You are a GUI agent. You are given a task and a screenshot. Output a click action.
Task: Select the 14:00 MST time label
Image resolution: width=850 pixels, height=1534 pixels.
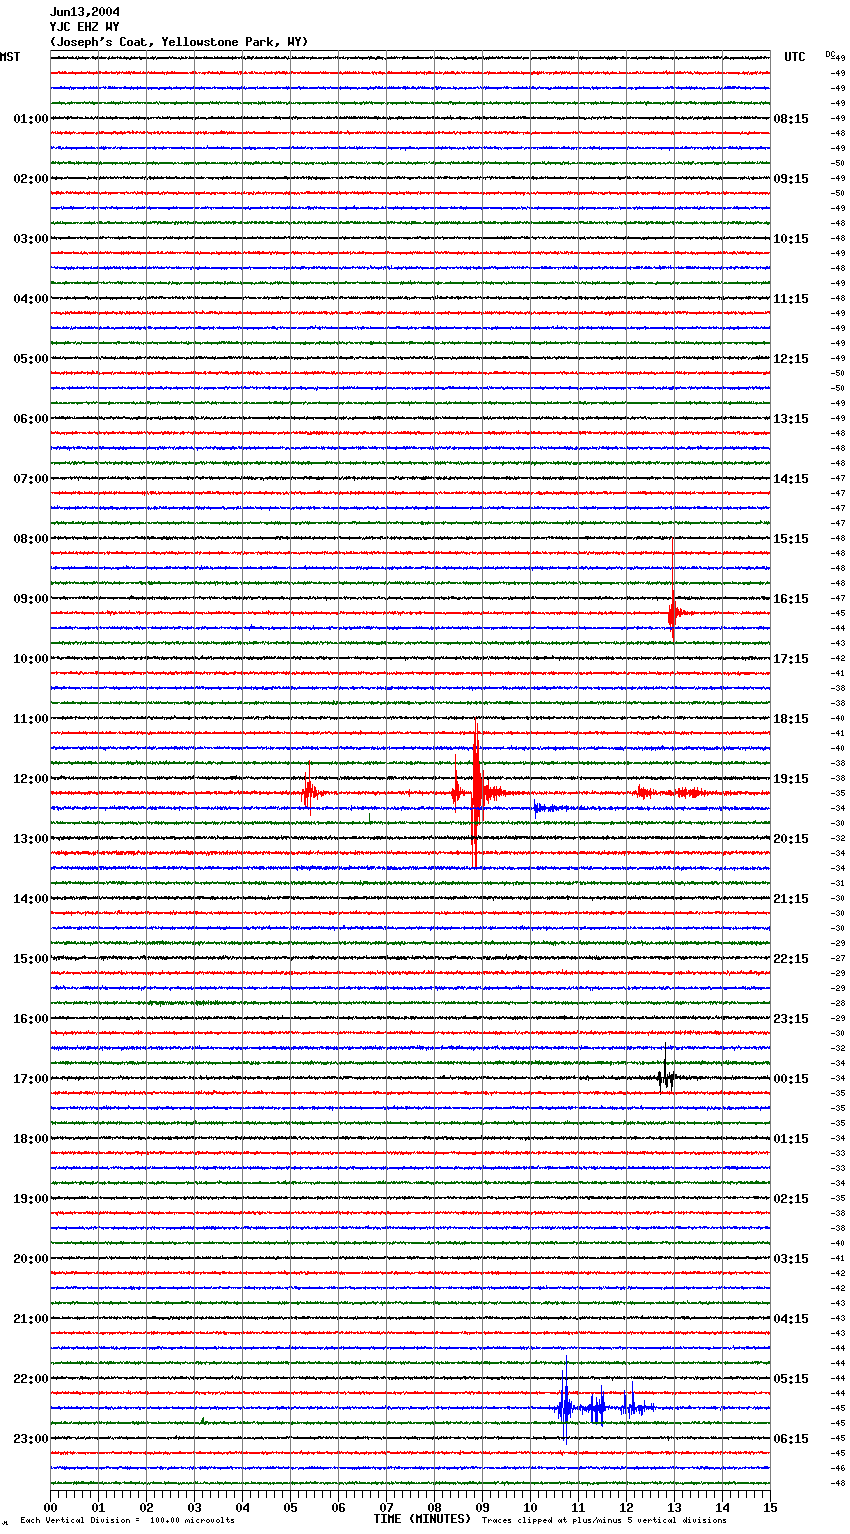click(x=31, y=899)
